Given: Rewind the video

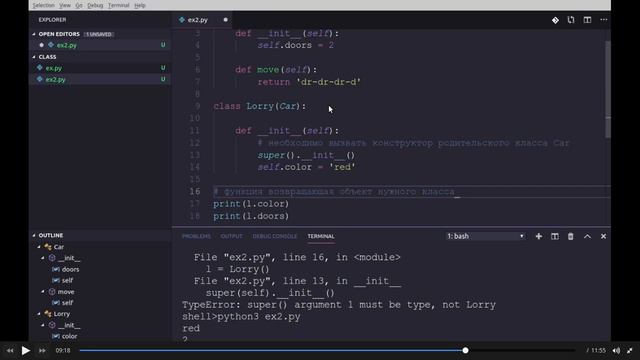Looking at the screenshot, I should pos(10,351).
